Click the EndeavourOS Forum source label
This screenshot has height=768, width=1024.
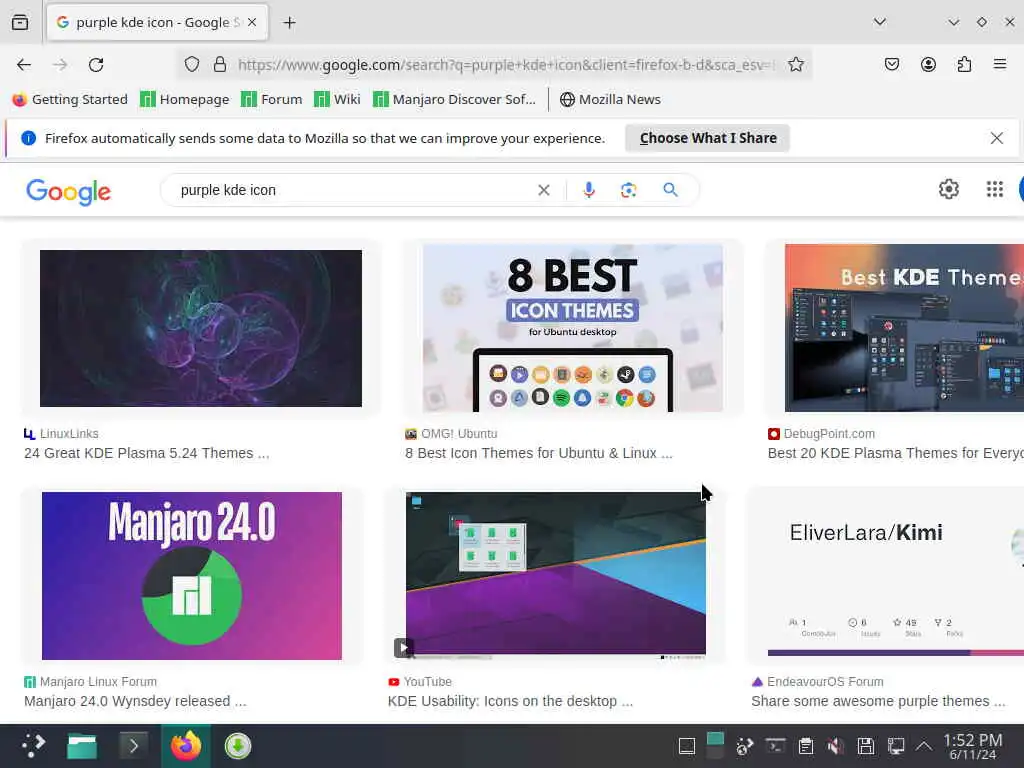[818, 682]
